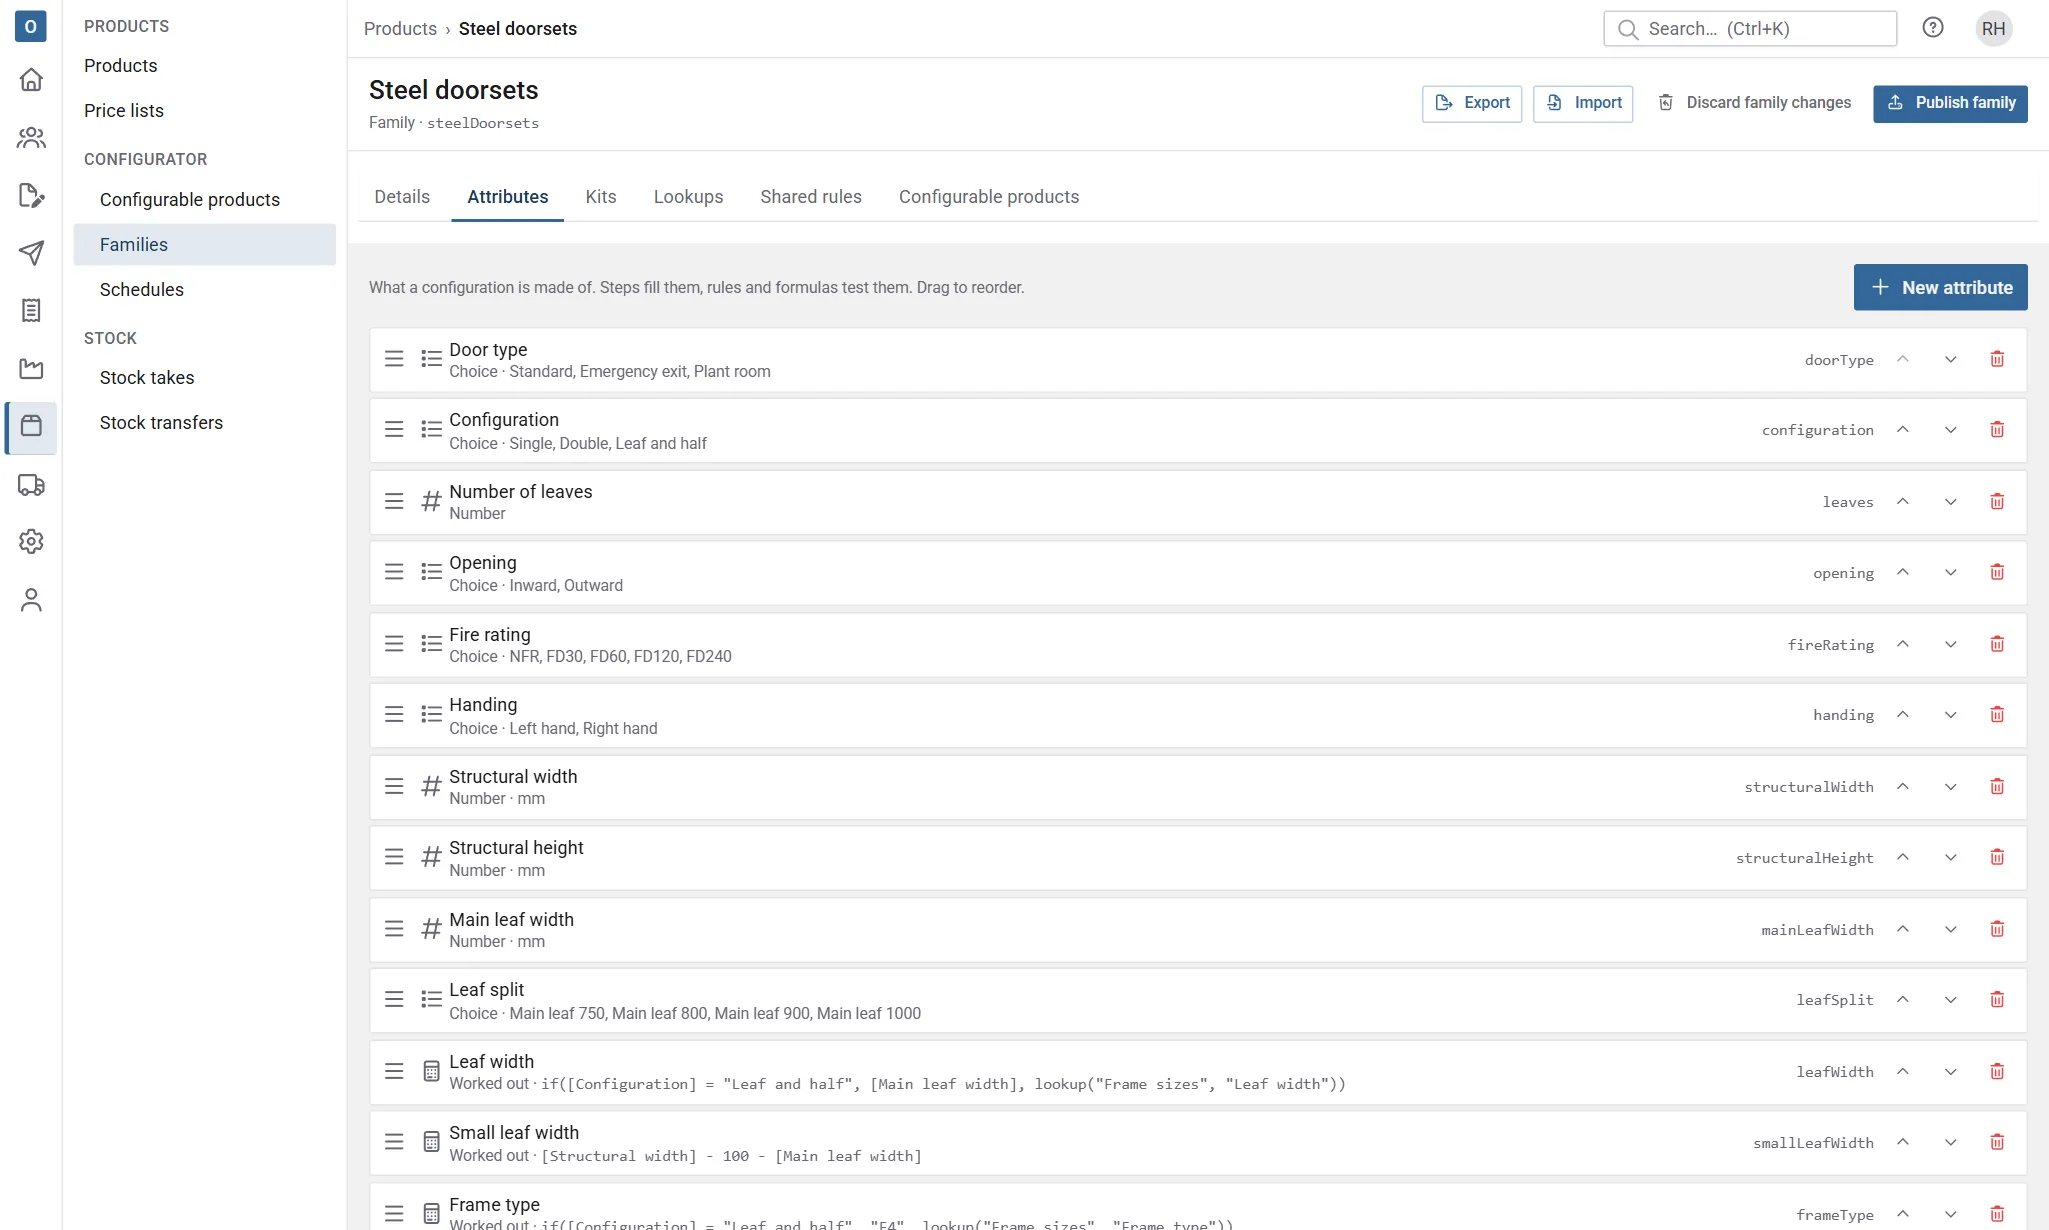This screenshot has width=2049, height=1230.
Task: Switch to the Kits tab
Action: pyautogui.click(x=600, y=197)
